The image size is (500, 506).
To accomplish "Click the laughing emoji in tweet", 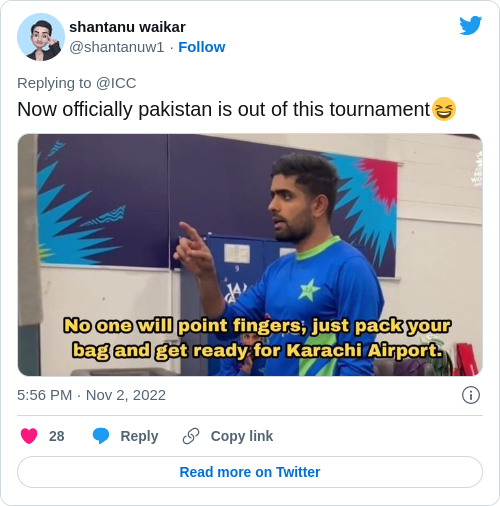I will coord(444,109).
